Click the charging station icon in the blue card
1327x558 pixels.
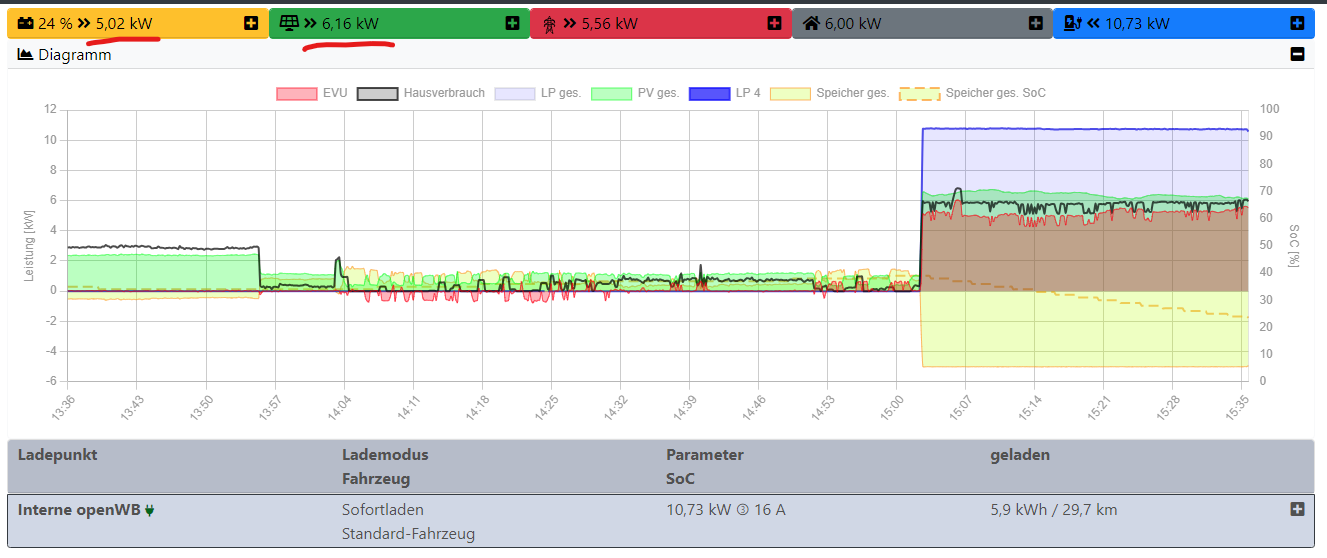(1073, 23)
